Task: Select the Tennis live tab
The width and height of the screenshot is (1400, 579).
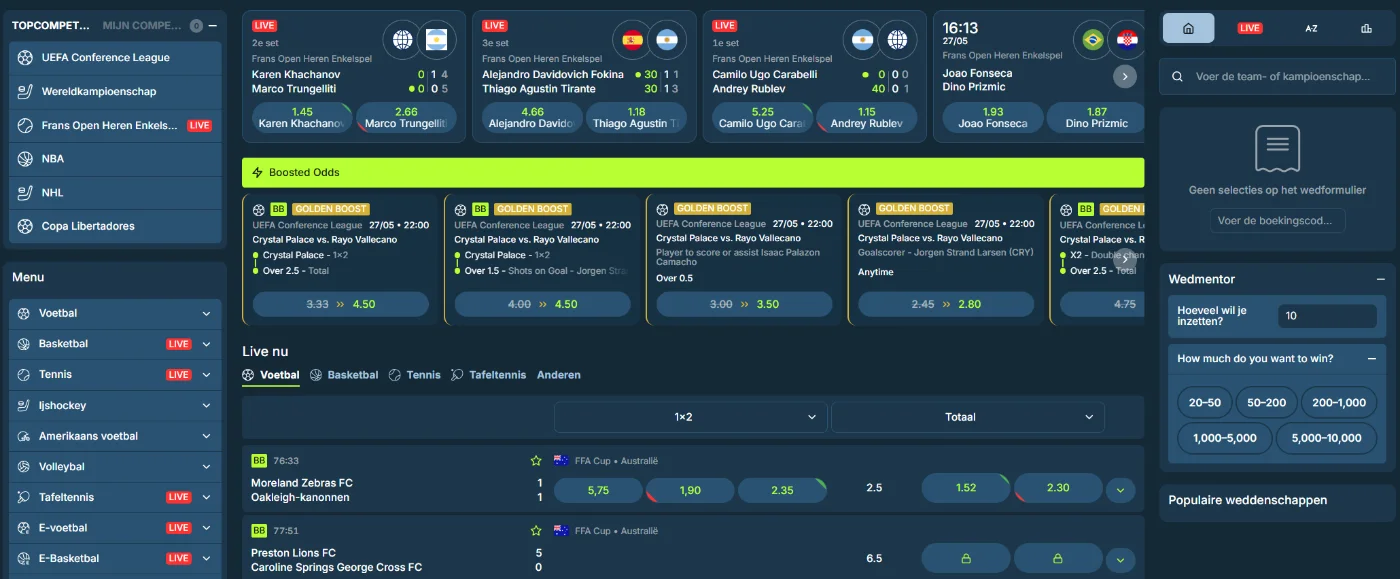Action: 415,375
